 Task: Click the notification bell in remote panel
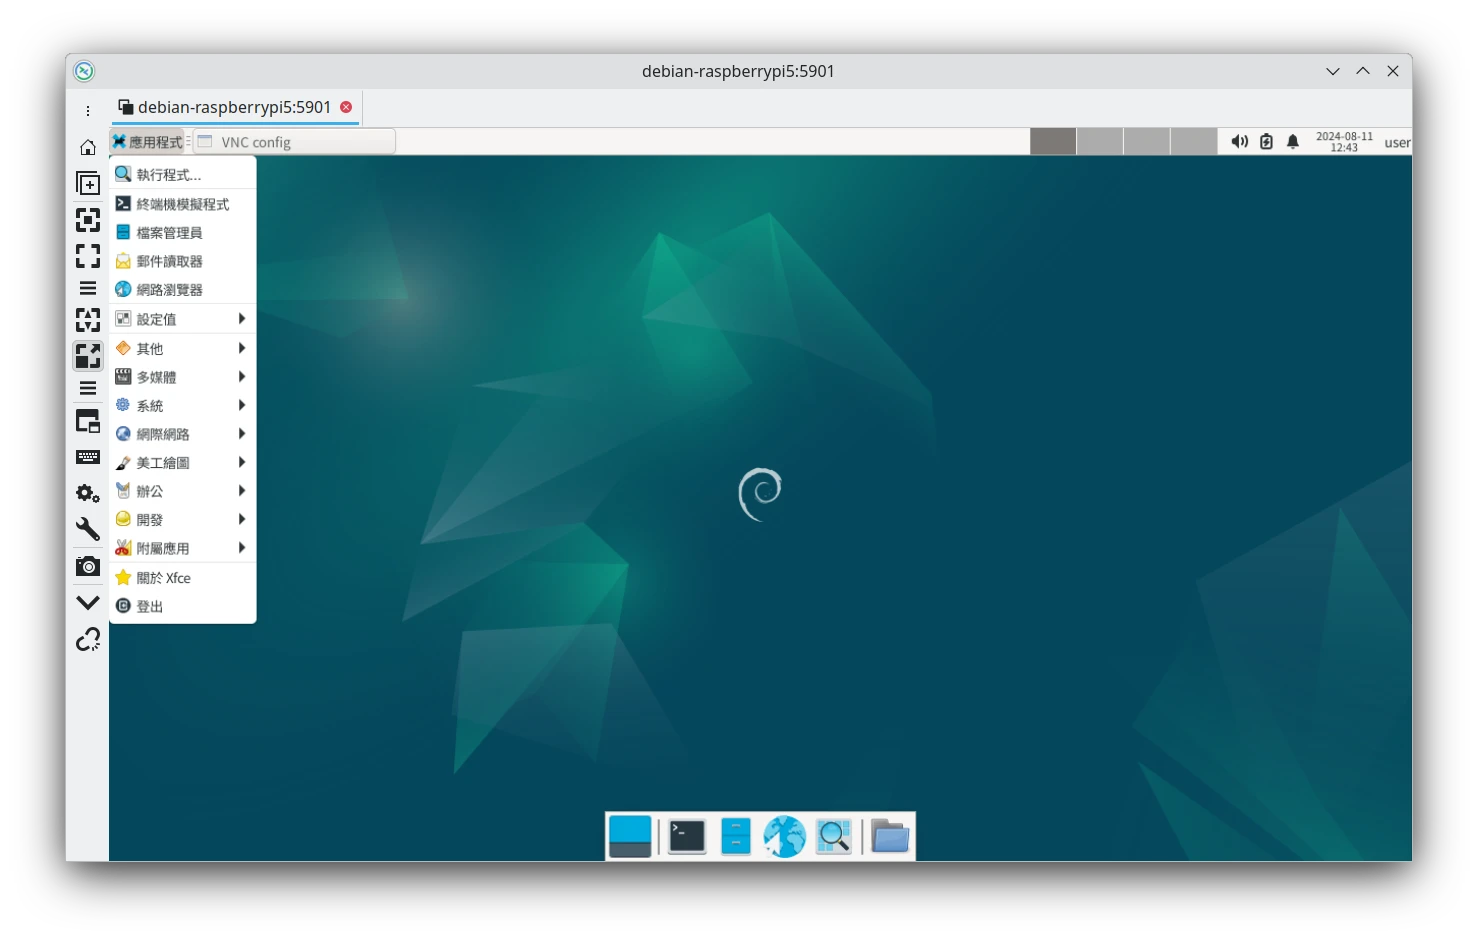[x=1292, y=142]
